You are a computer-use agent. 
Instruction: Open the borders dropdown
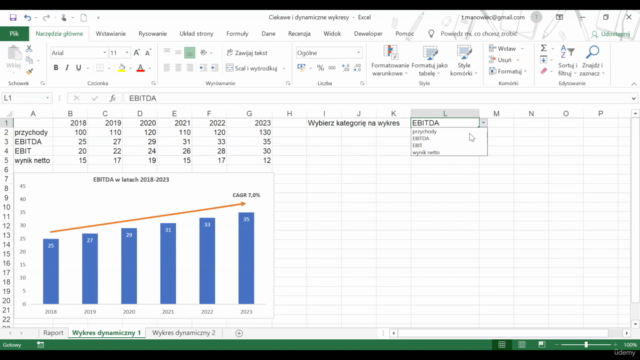(x=109, y=68)
